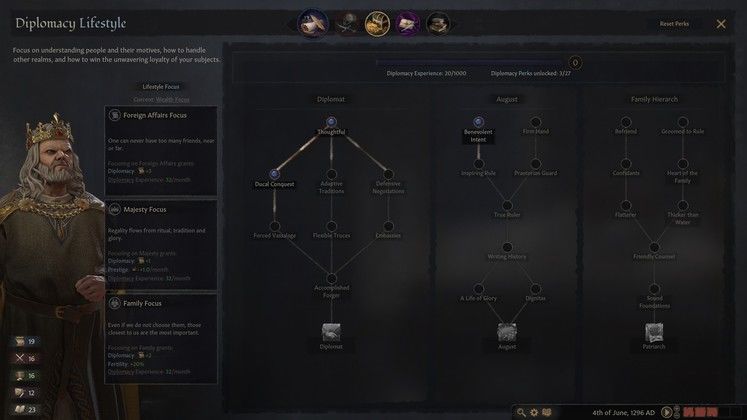Click the Reset Perks button

674,24
